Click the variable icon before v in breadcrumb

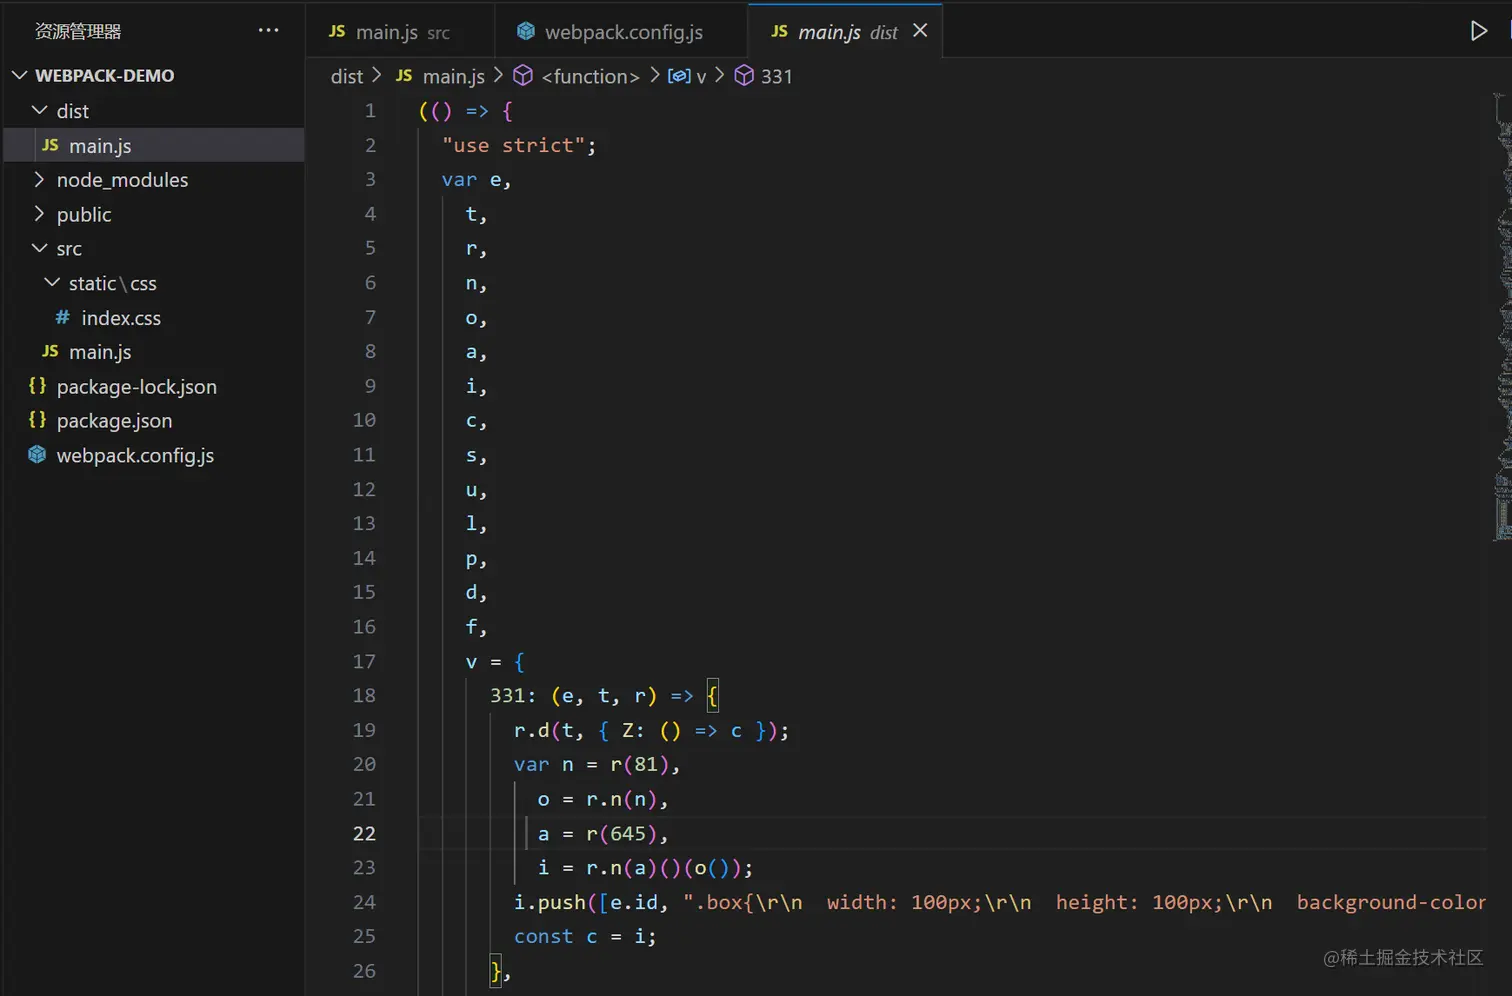[679, 76]
